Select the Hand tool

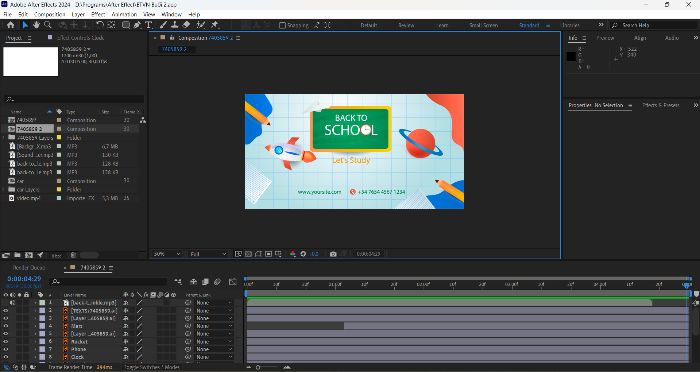36,25
